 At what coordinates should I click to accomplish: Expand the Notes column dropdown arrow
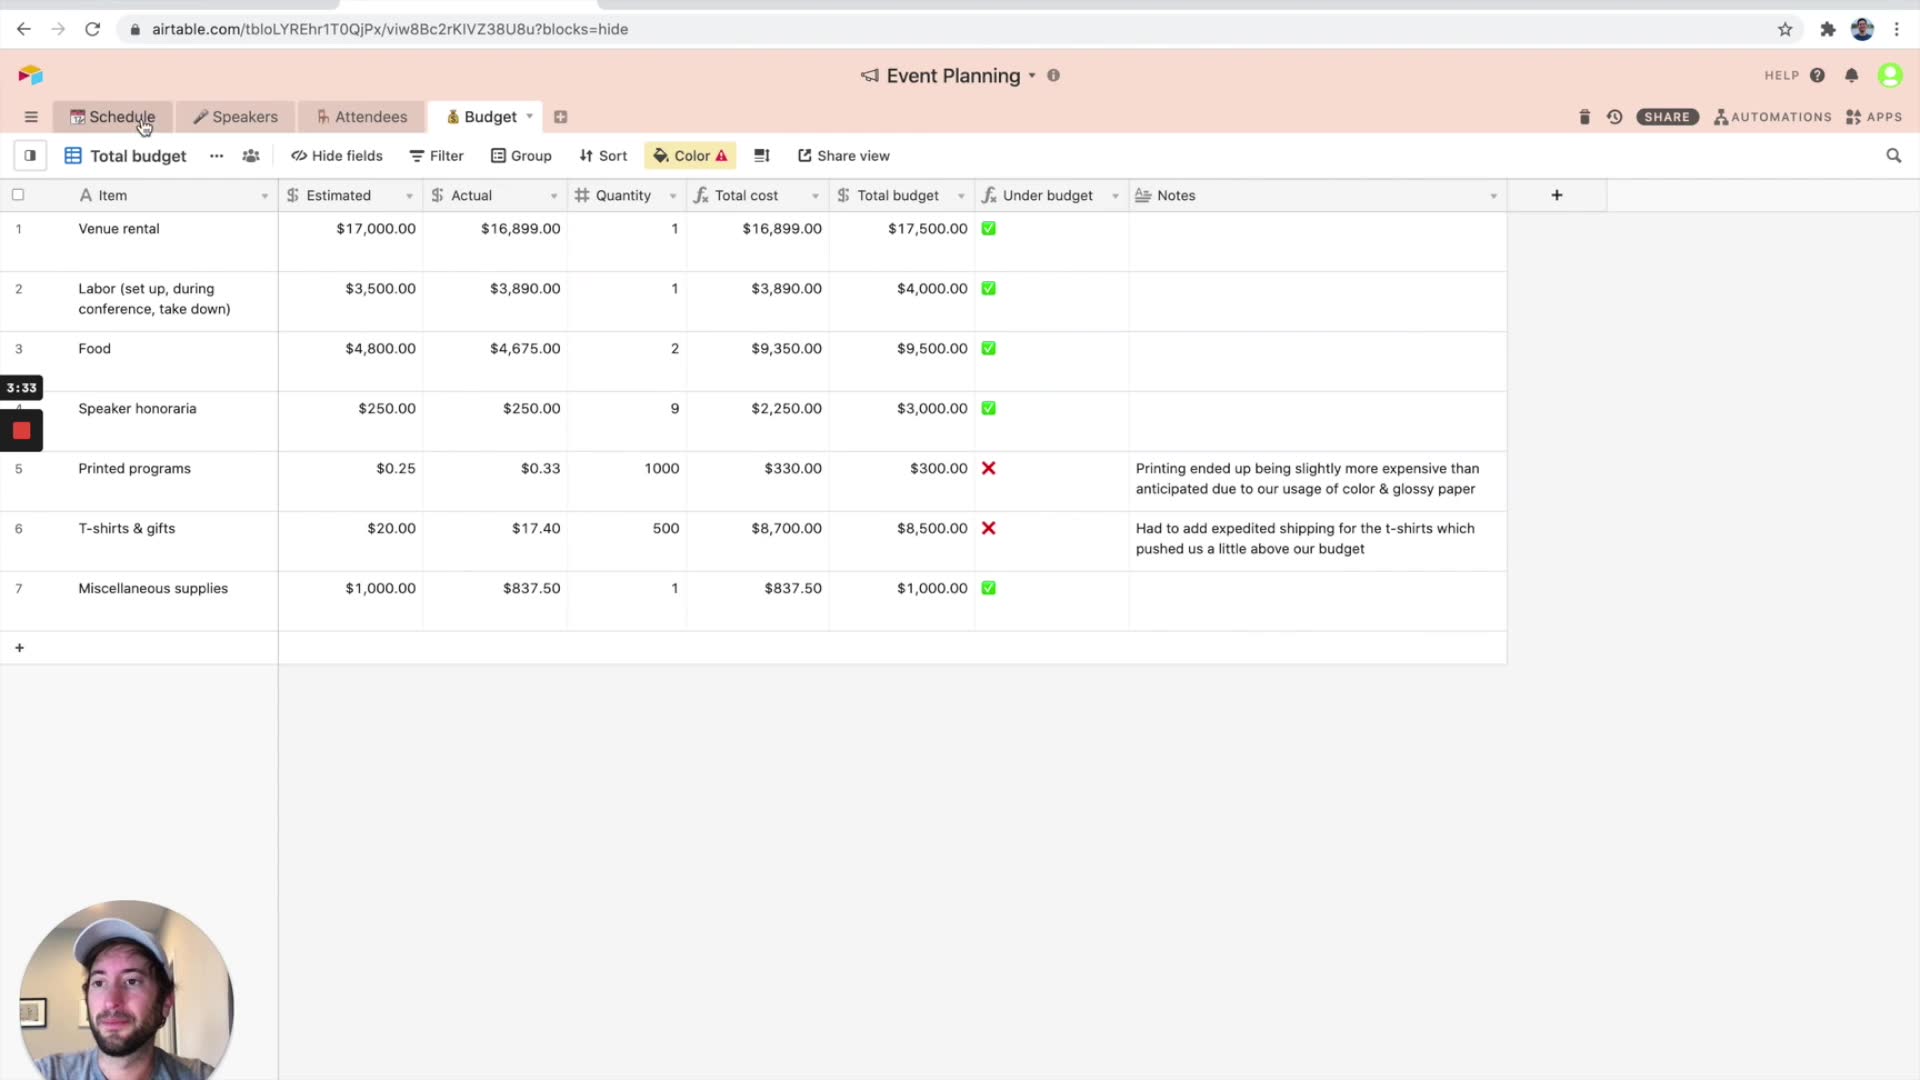point(1493,196)
